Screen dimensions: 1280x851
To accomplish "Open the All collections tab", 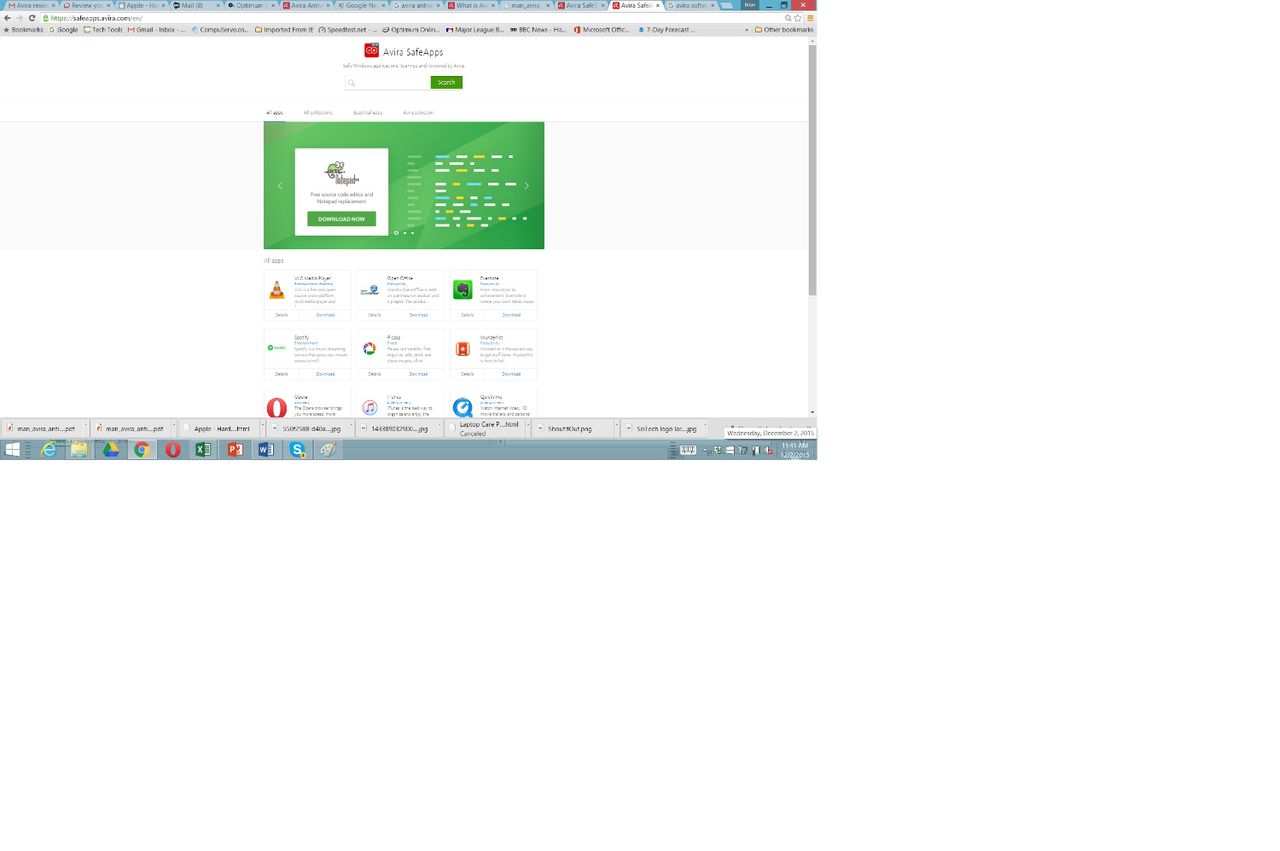I will point(318,113).
